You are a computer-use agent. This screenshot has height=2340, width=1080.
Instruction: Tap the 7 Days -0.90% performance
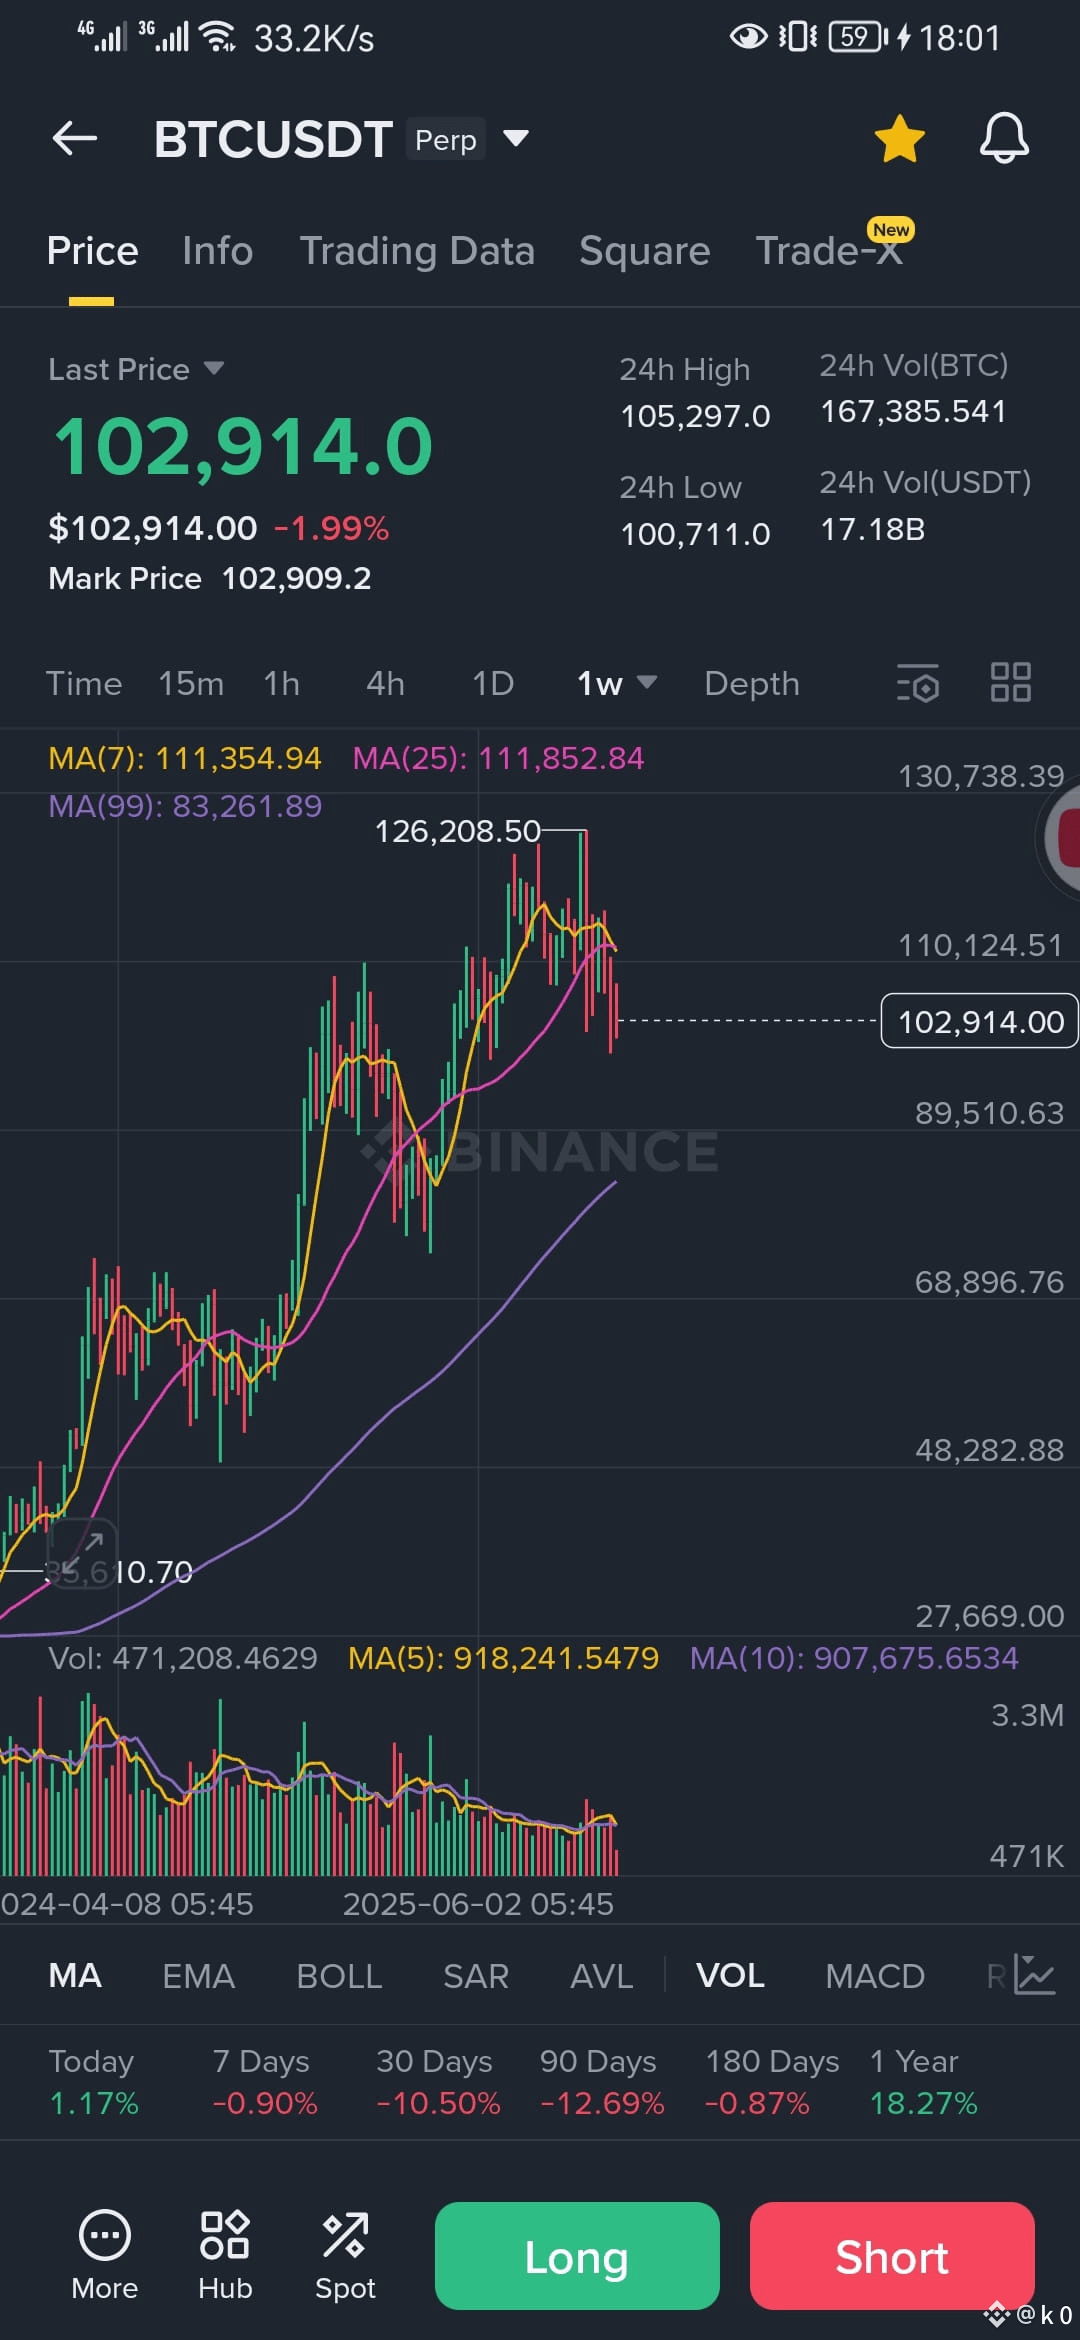coord(265,2082)
